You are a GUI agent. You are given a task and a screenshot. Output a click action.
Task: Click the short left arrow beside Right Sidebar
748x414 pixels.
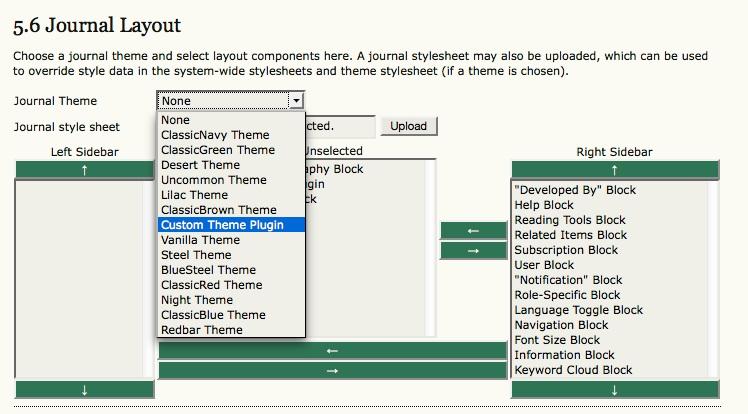click(x=473, y=231)
